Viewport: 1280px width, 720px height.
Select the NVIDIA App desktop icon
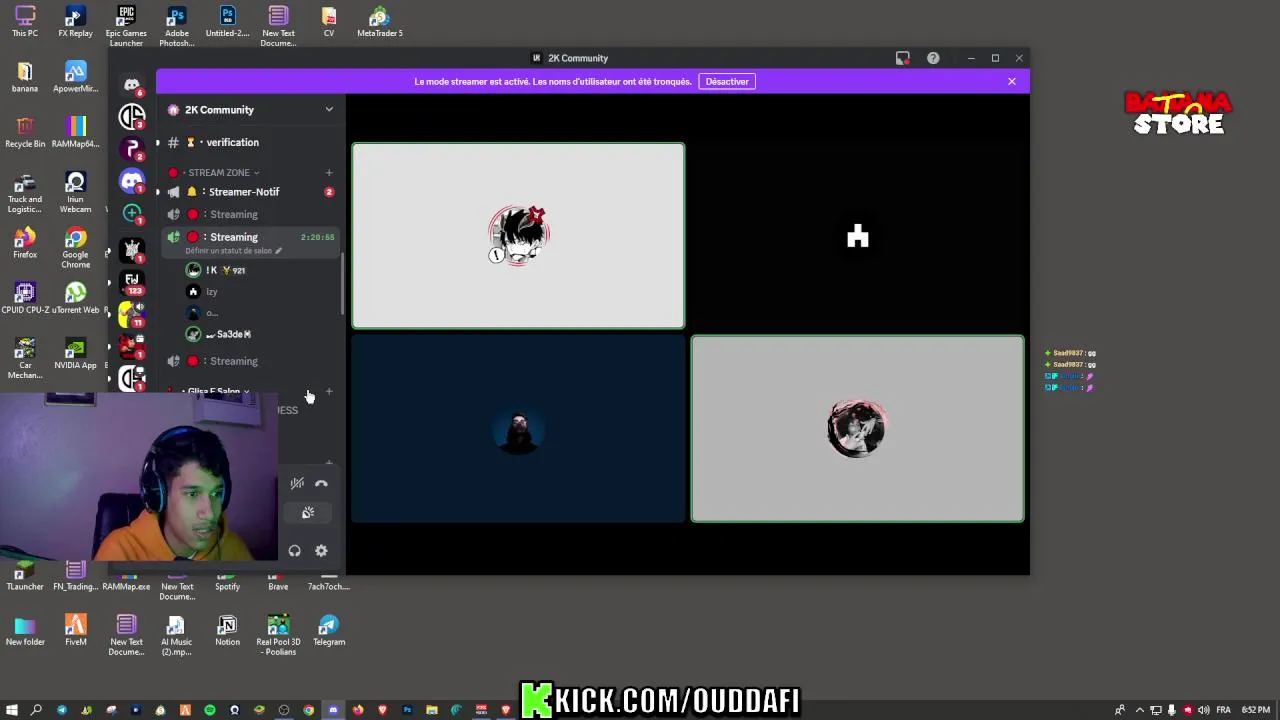75,353
